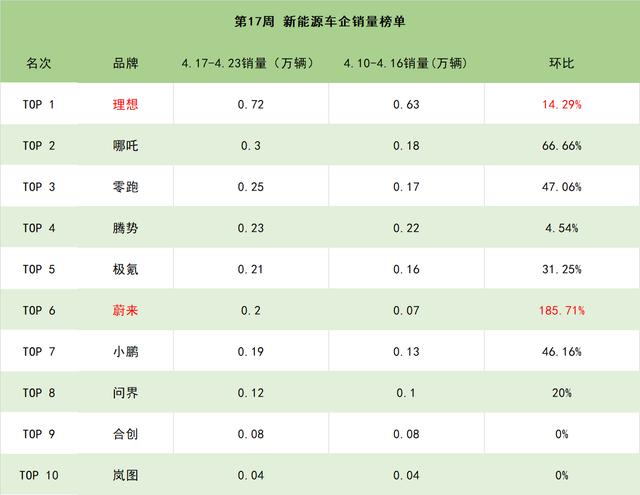Click the 品牌 column header
Screen dimensions: 640x495
(125, 63)
